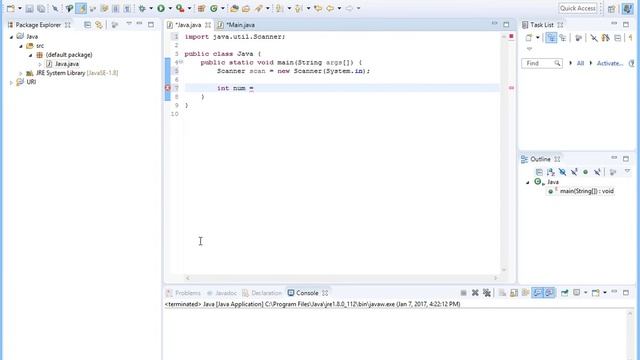This screenshot has width=640, height=360.
Task: Click Remove Launch X icon in Console
Action: (475, 293)
